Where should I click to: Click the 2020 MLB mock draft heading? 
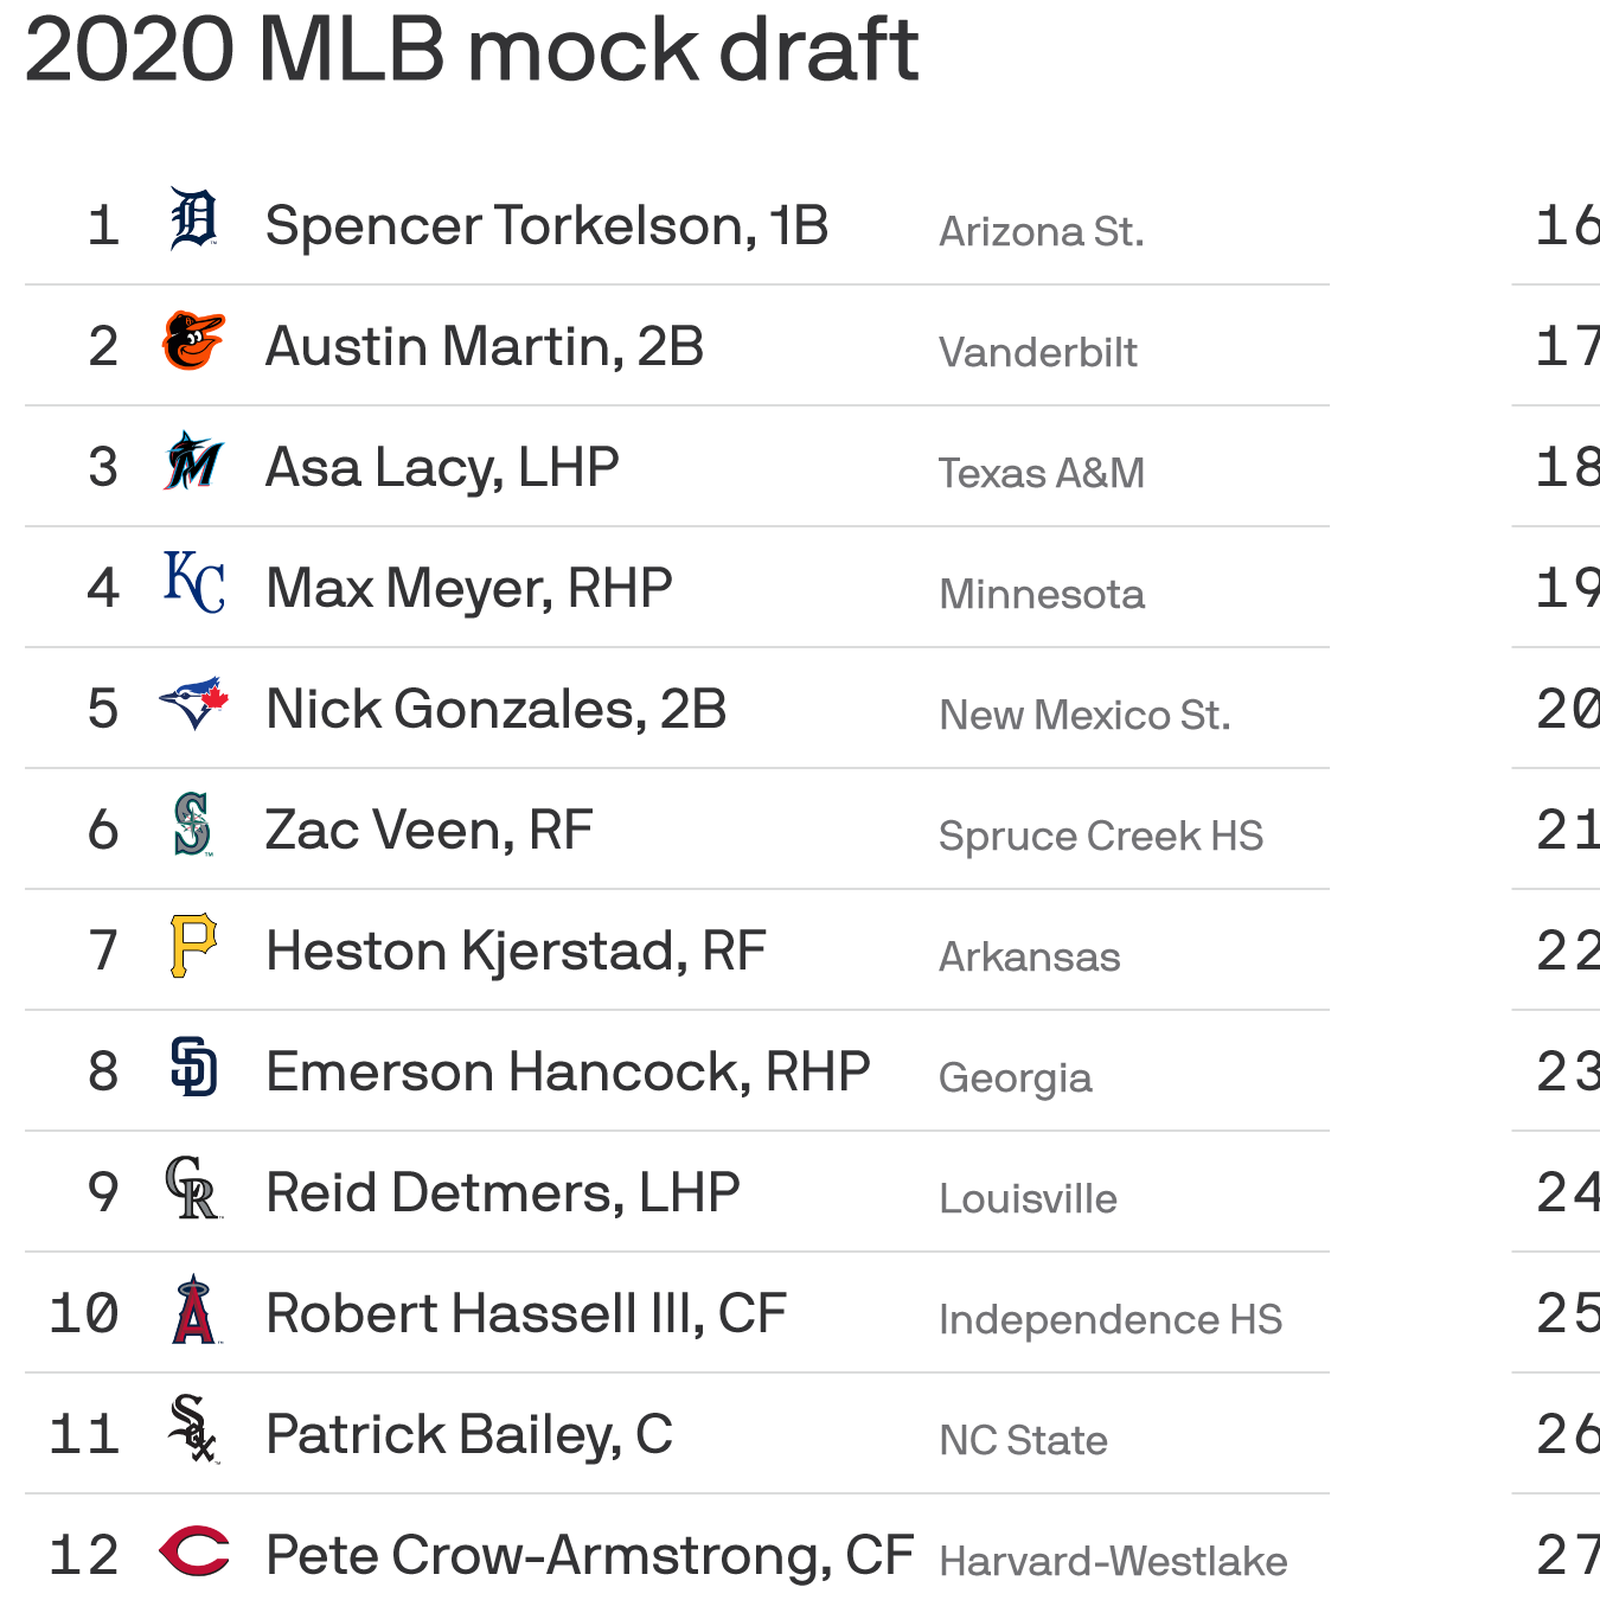tap(471, 50)
